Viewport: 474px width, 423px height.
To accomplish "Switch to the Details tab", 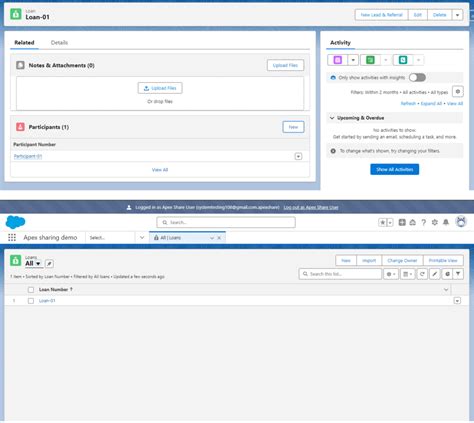I will pos(59,43).
